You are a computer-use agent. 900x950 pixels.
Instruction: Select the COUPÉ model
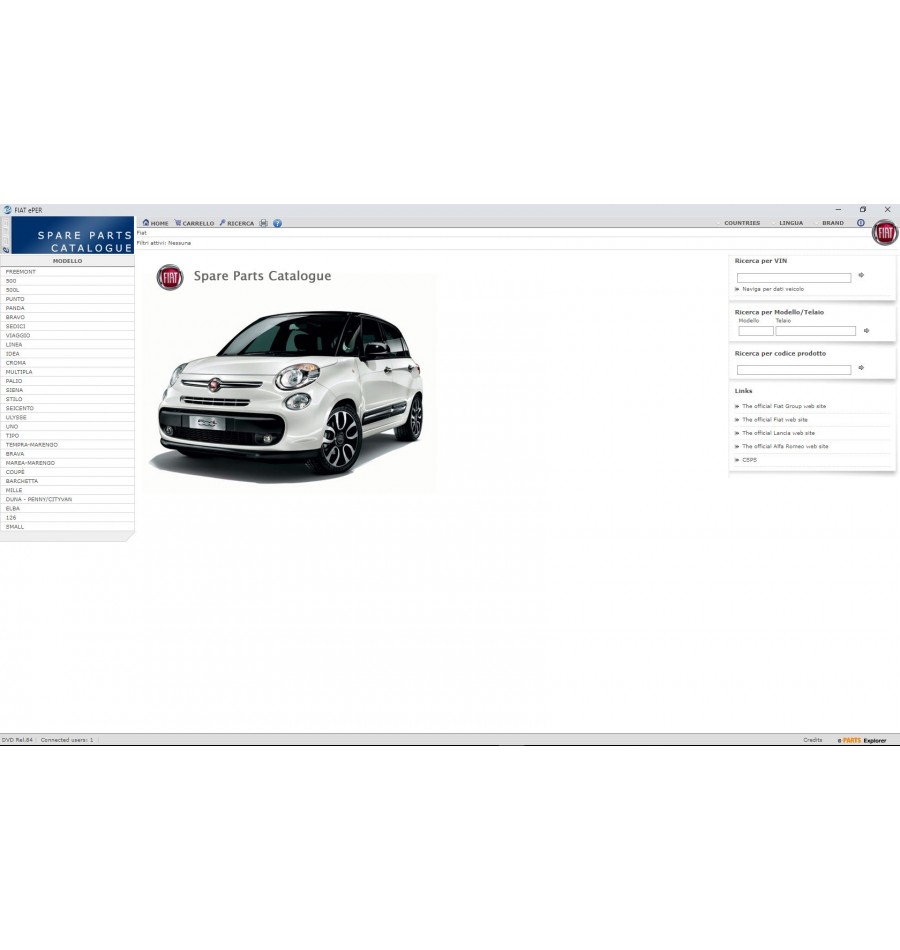point(67,471)
